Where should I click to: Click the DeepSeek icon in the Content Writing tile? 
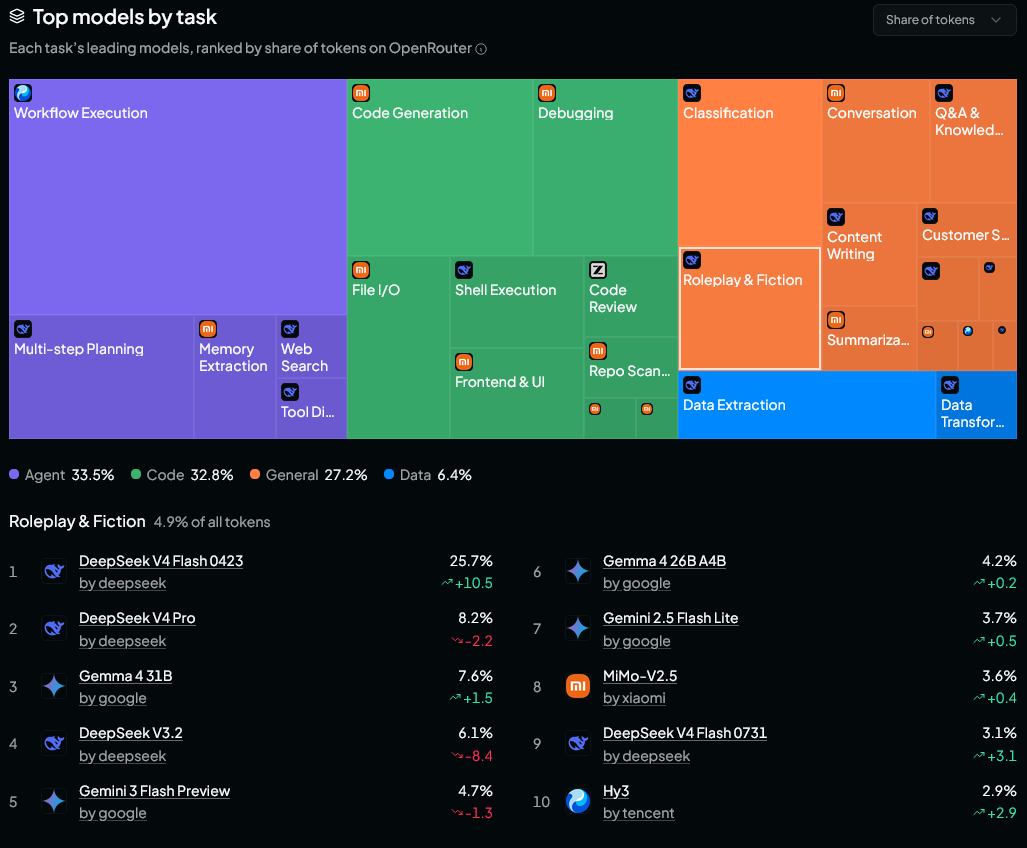click(836, 217)
